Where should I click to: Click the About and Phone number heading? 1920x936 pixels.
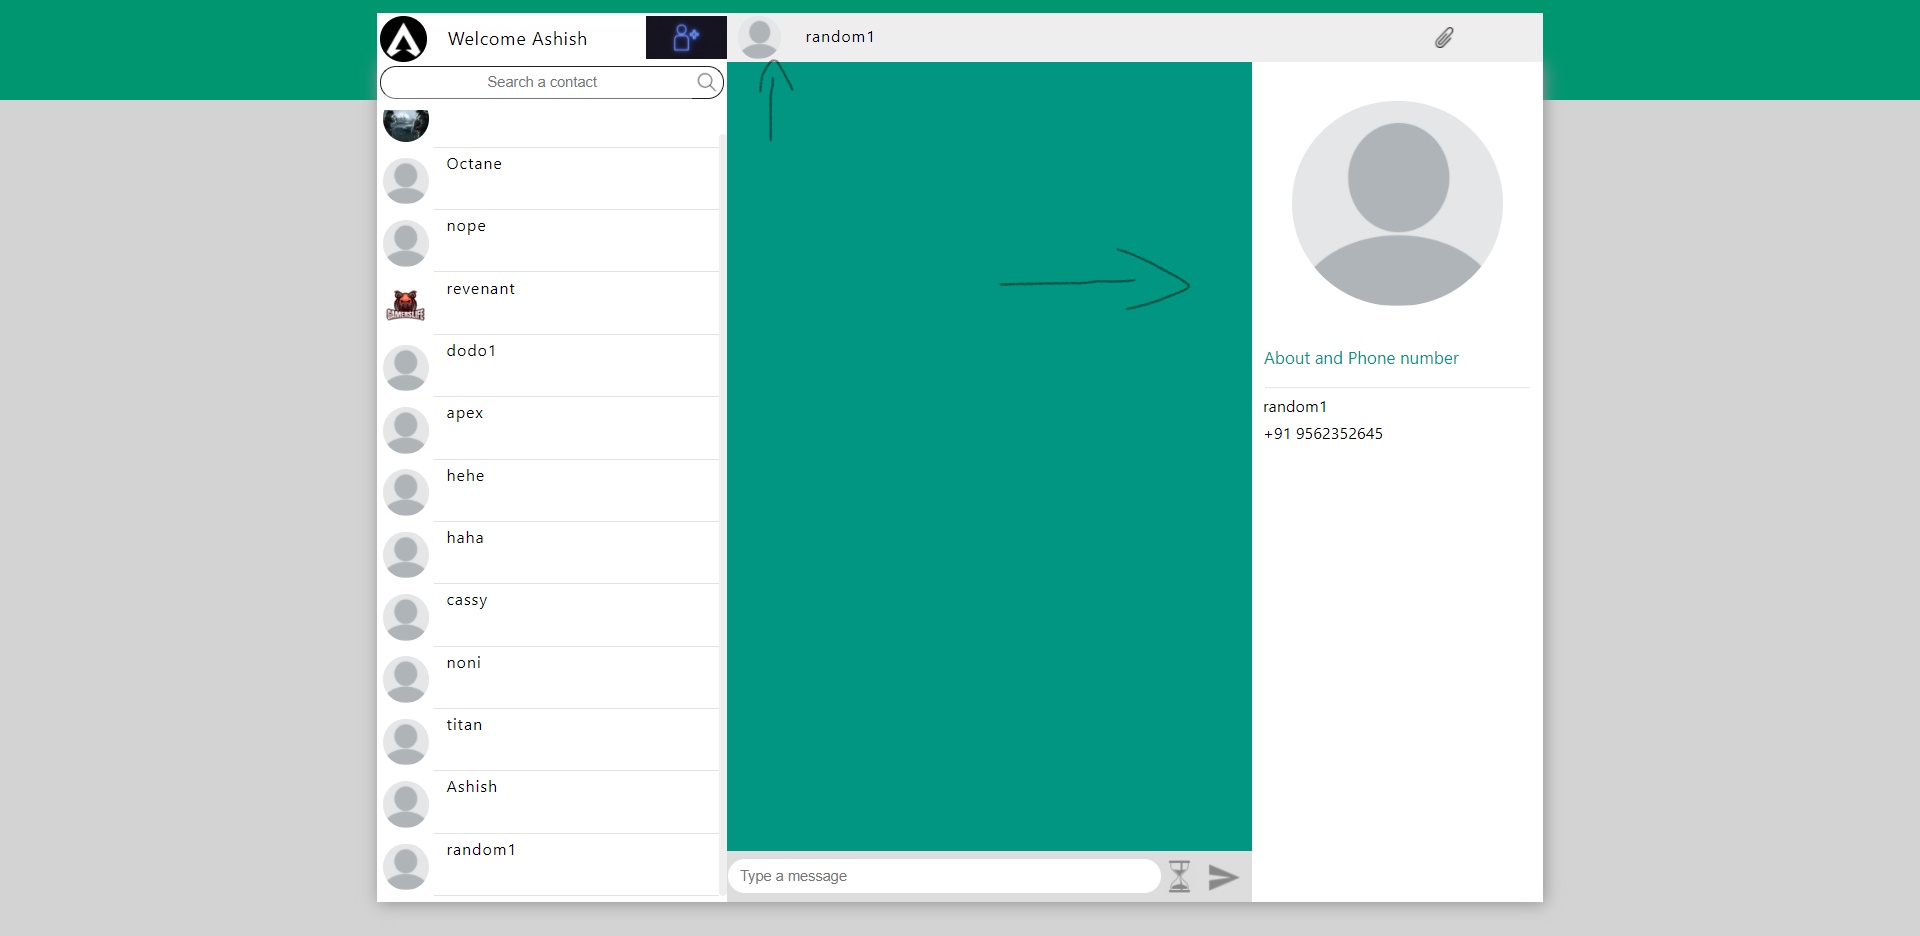click(1360, 358)
